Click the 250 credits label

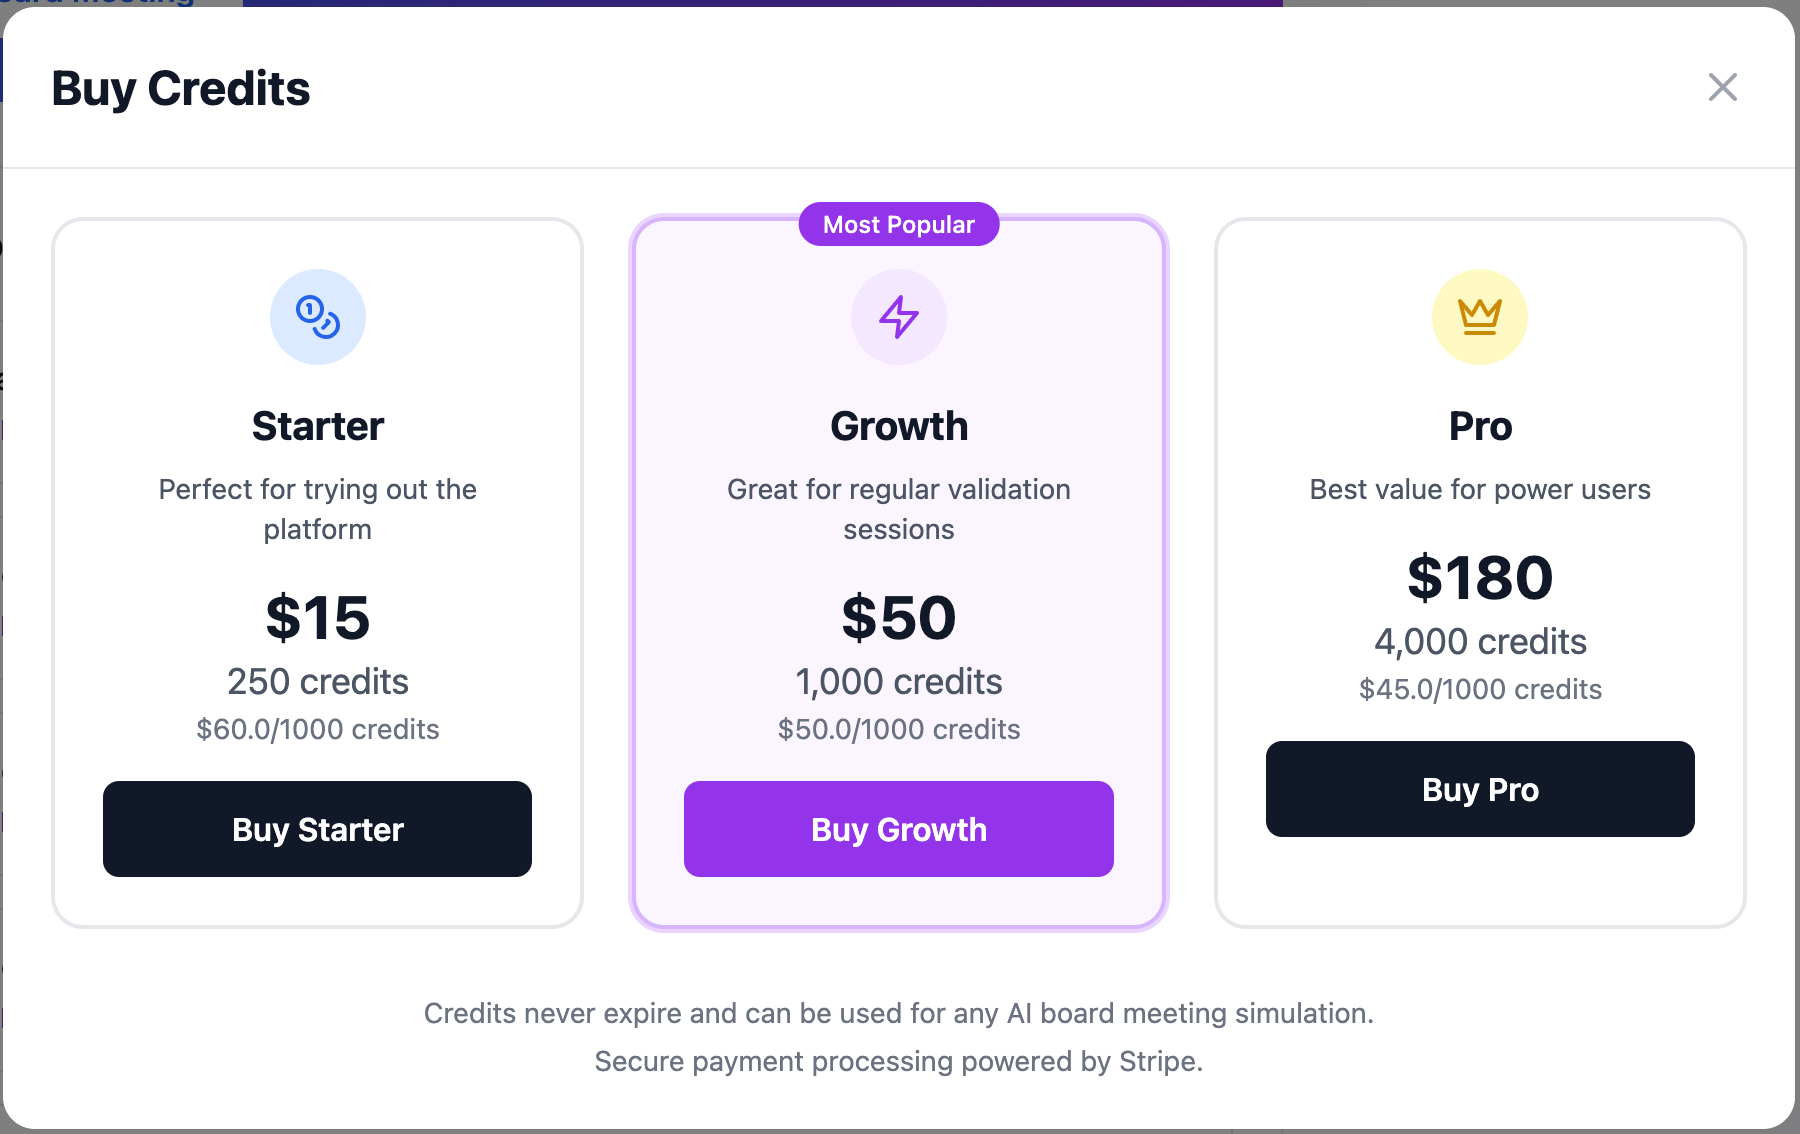[318, 682]
